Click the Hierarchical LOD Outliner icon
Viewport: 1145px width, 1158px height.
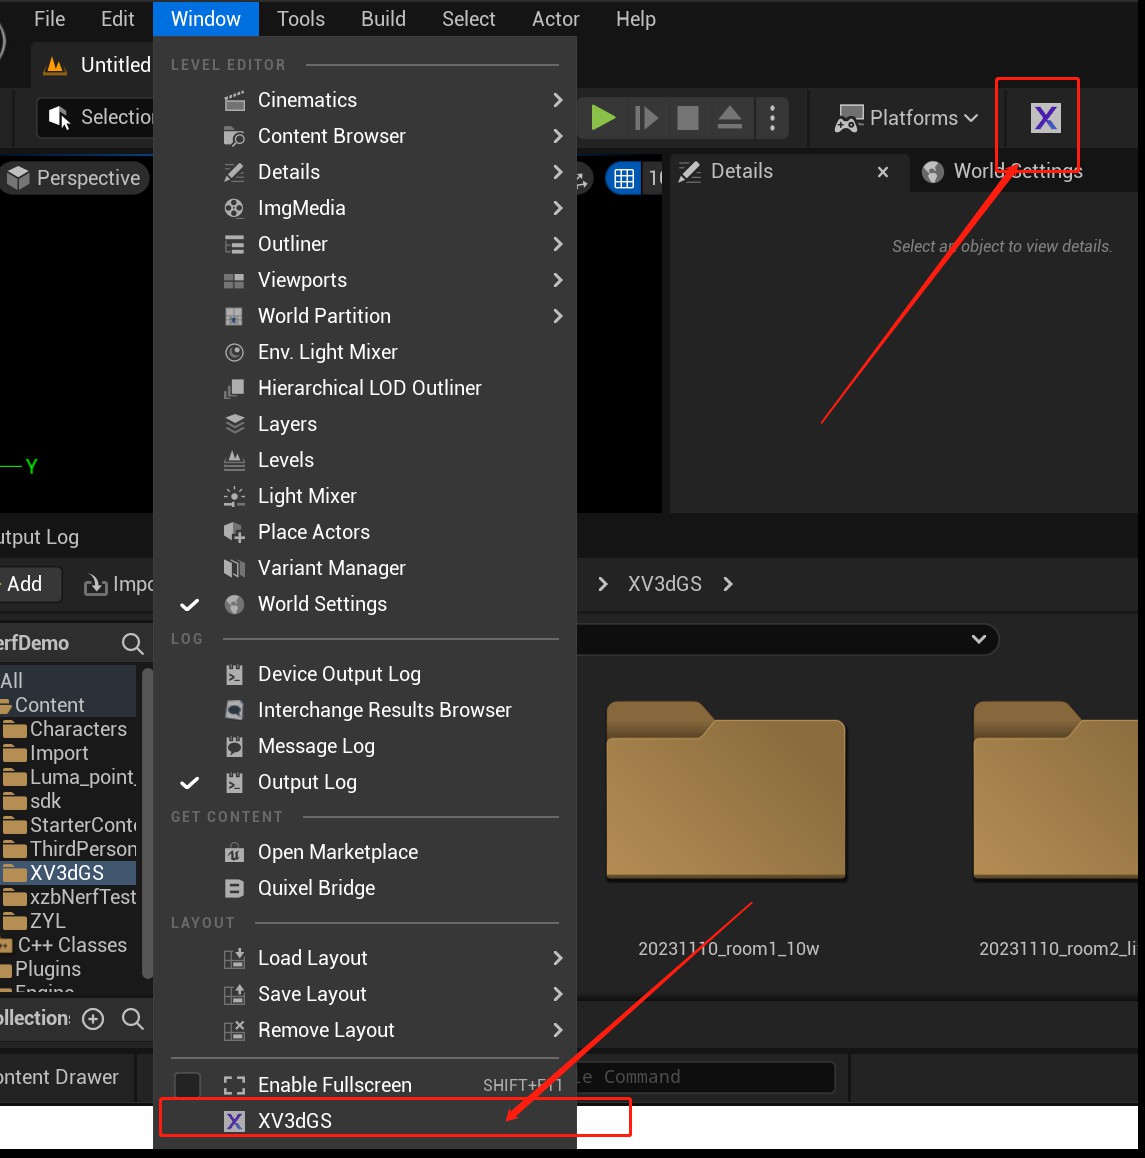[x=234, y=388]
